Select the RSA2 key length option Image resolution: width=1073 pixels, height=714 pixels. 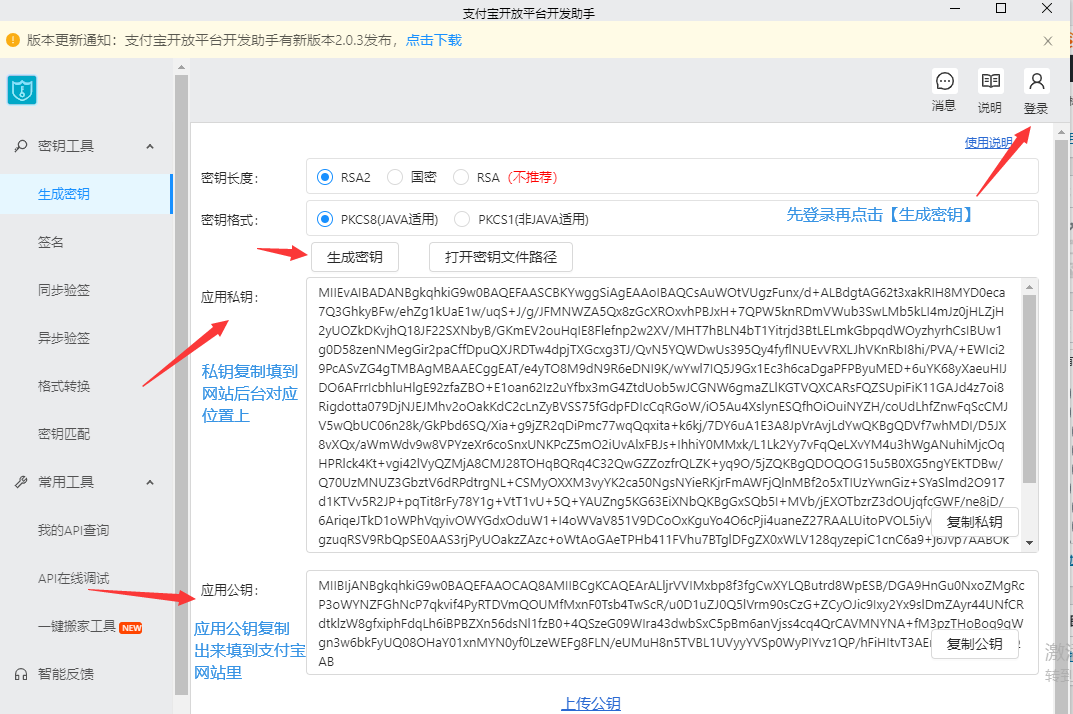[325, 177]
